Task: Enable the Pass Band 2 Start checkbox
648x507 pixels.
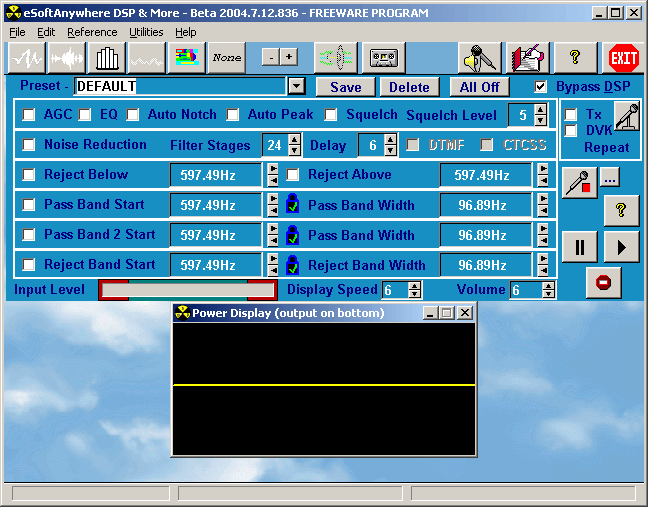Action: point(29,235)
